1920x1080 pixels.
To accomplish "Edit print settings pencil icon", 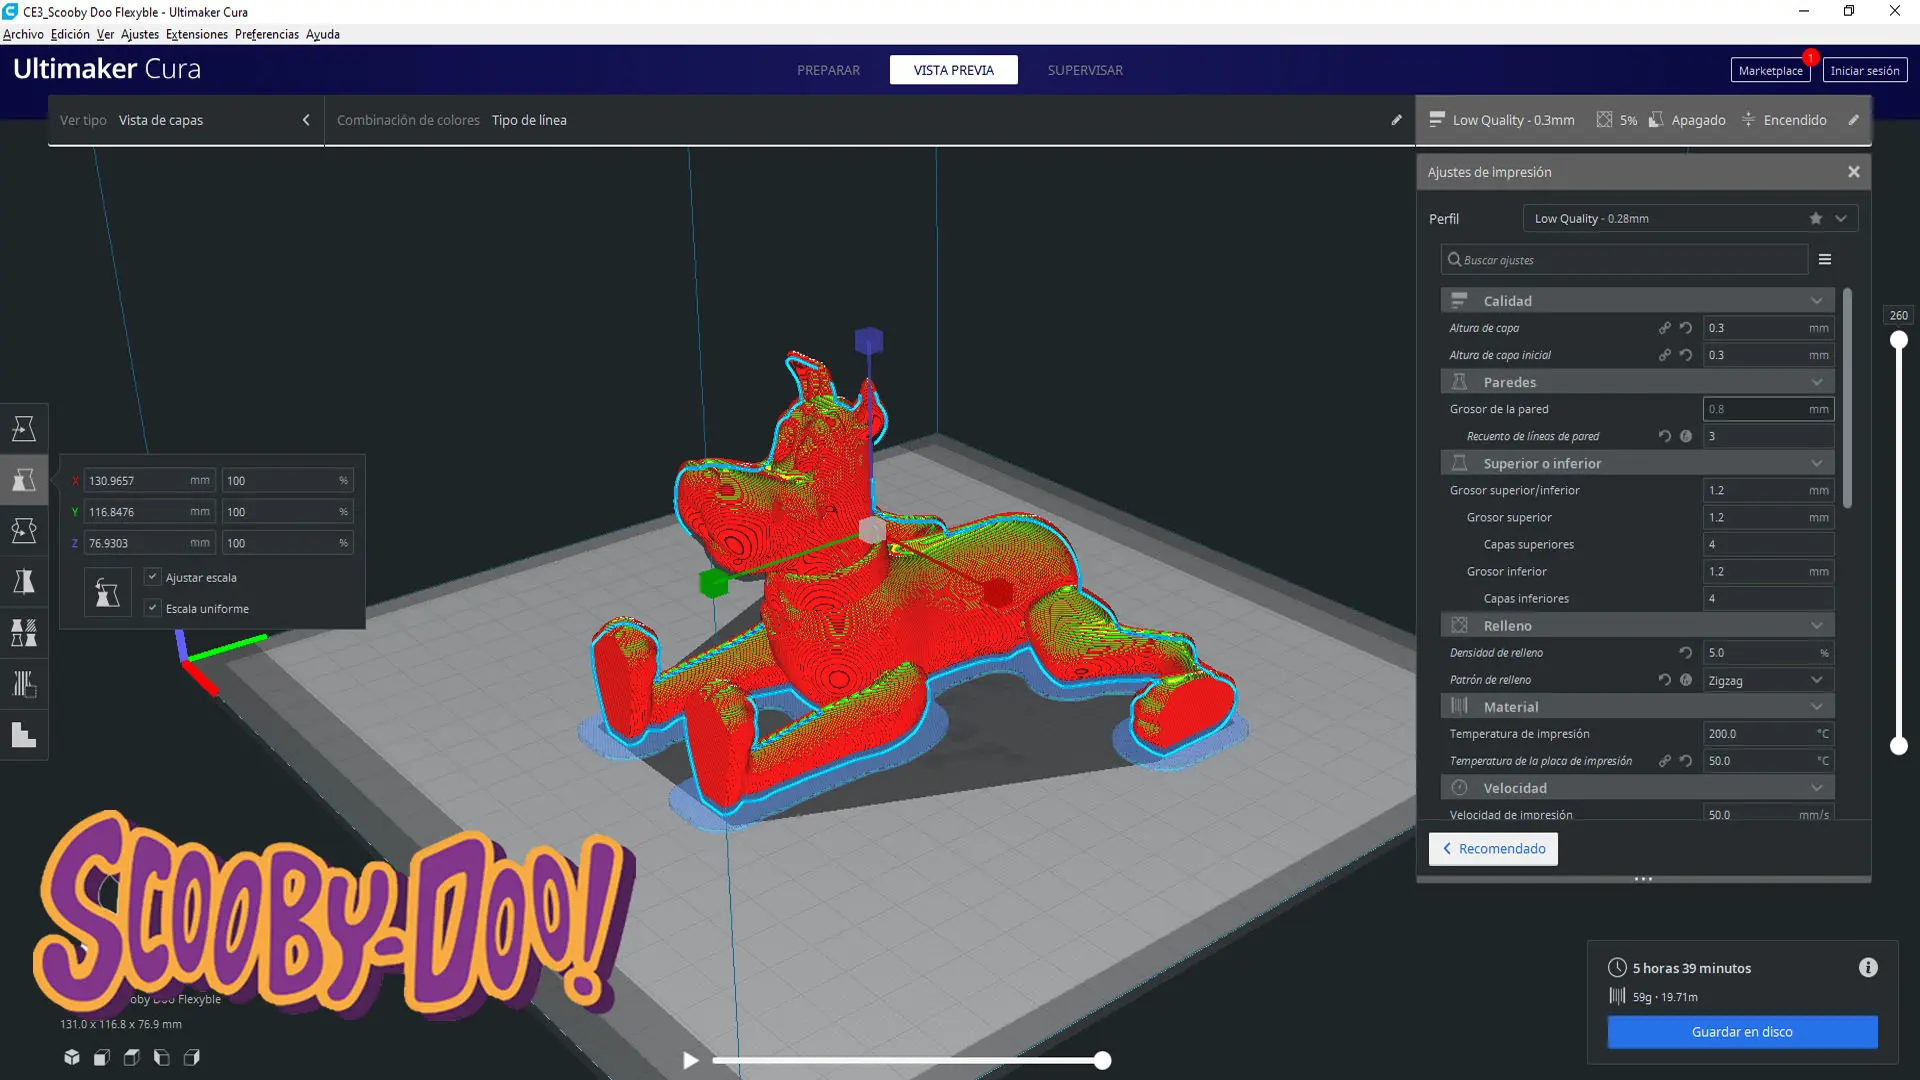I will pos(1853,120).
